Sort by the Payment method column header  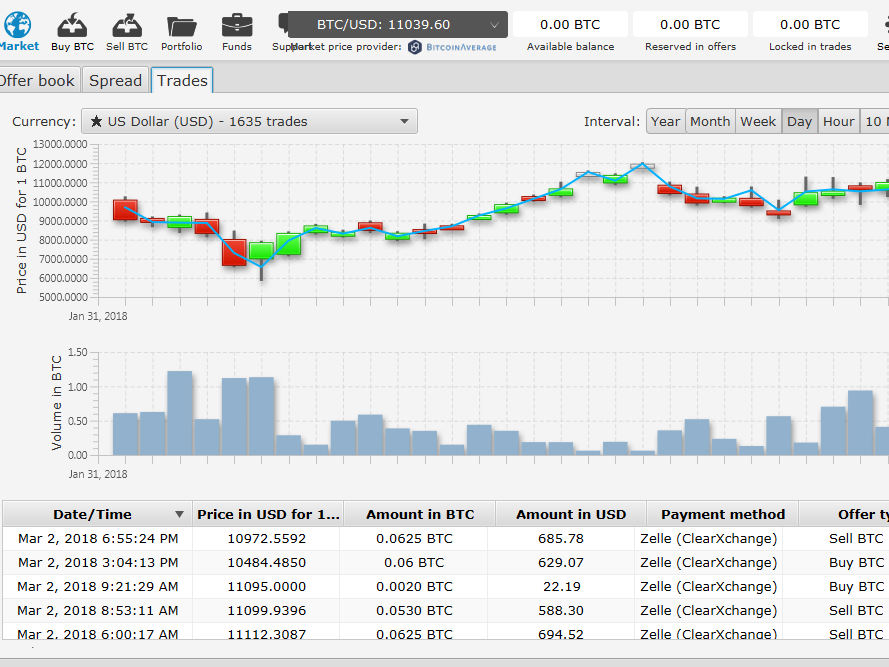pos(723,514)
